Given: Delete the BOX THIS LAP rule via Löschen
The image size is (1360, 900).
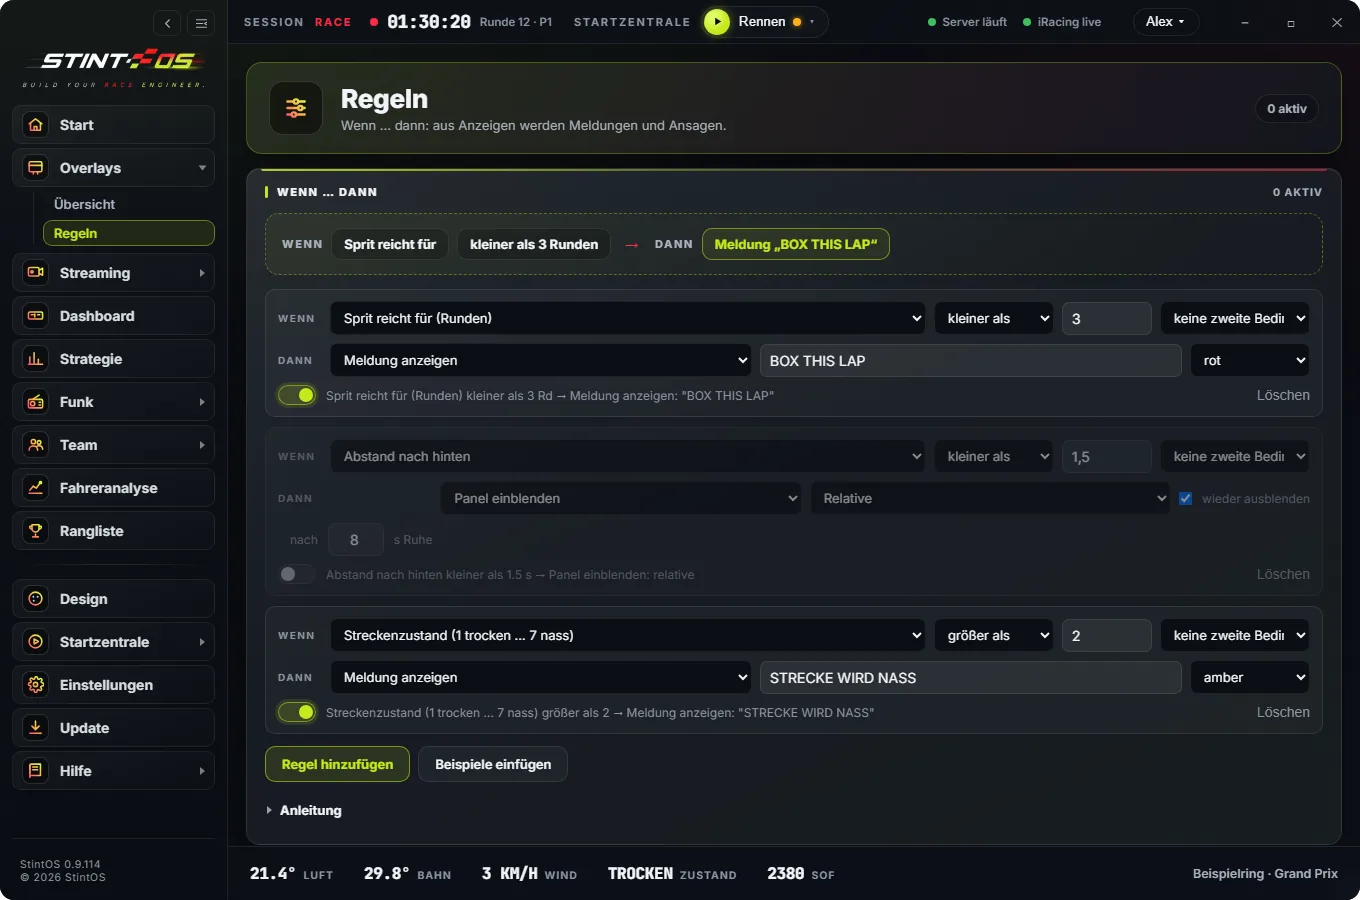Looking at the screenshot, I should pyautogui.click(x=1283, y=395).
